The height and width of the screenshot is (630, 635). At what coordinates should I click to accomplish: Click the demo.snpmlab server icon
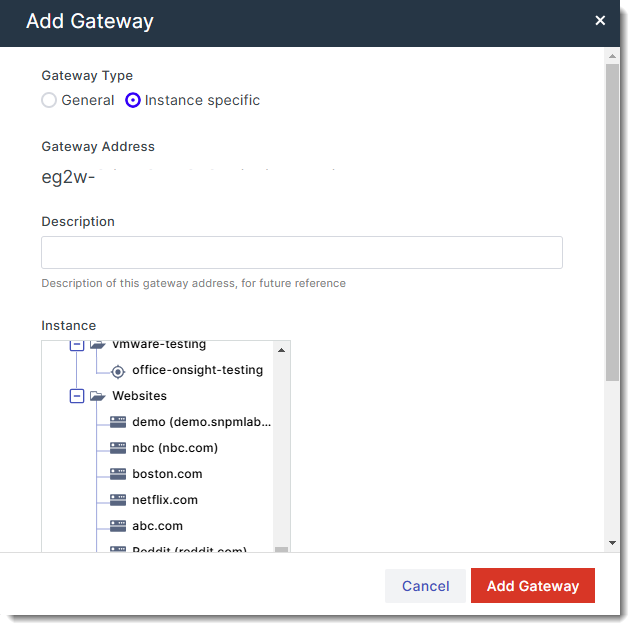click(117, 422)
